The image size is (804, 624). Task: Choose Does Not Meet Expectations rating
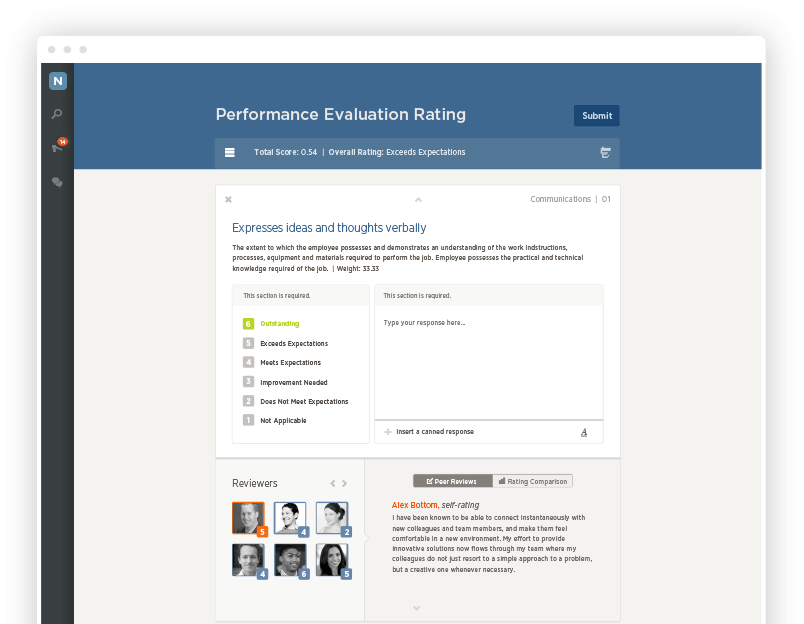[x=296, y=401]
